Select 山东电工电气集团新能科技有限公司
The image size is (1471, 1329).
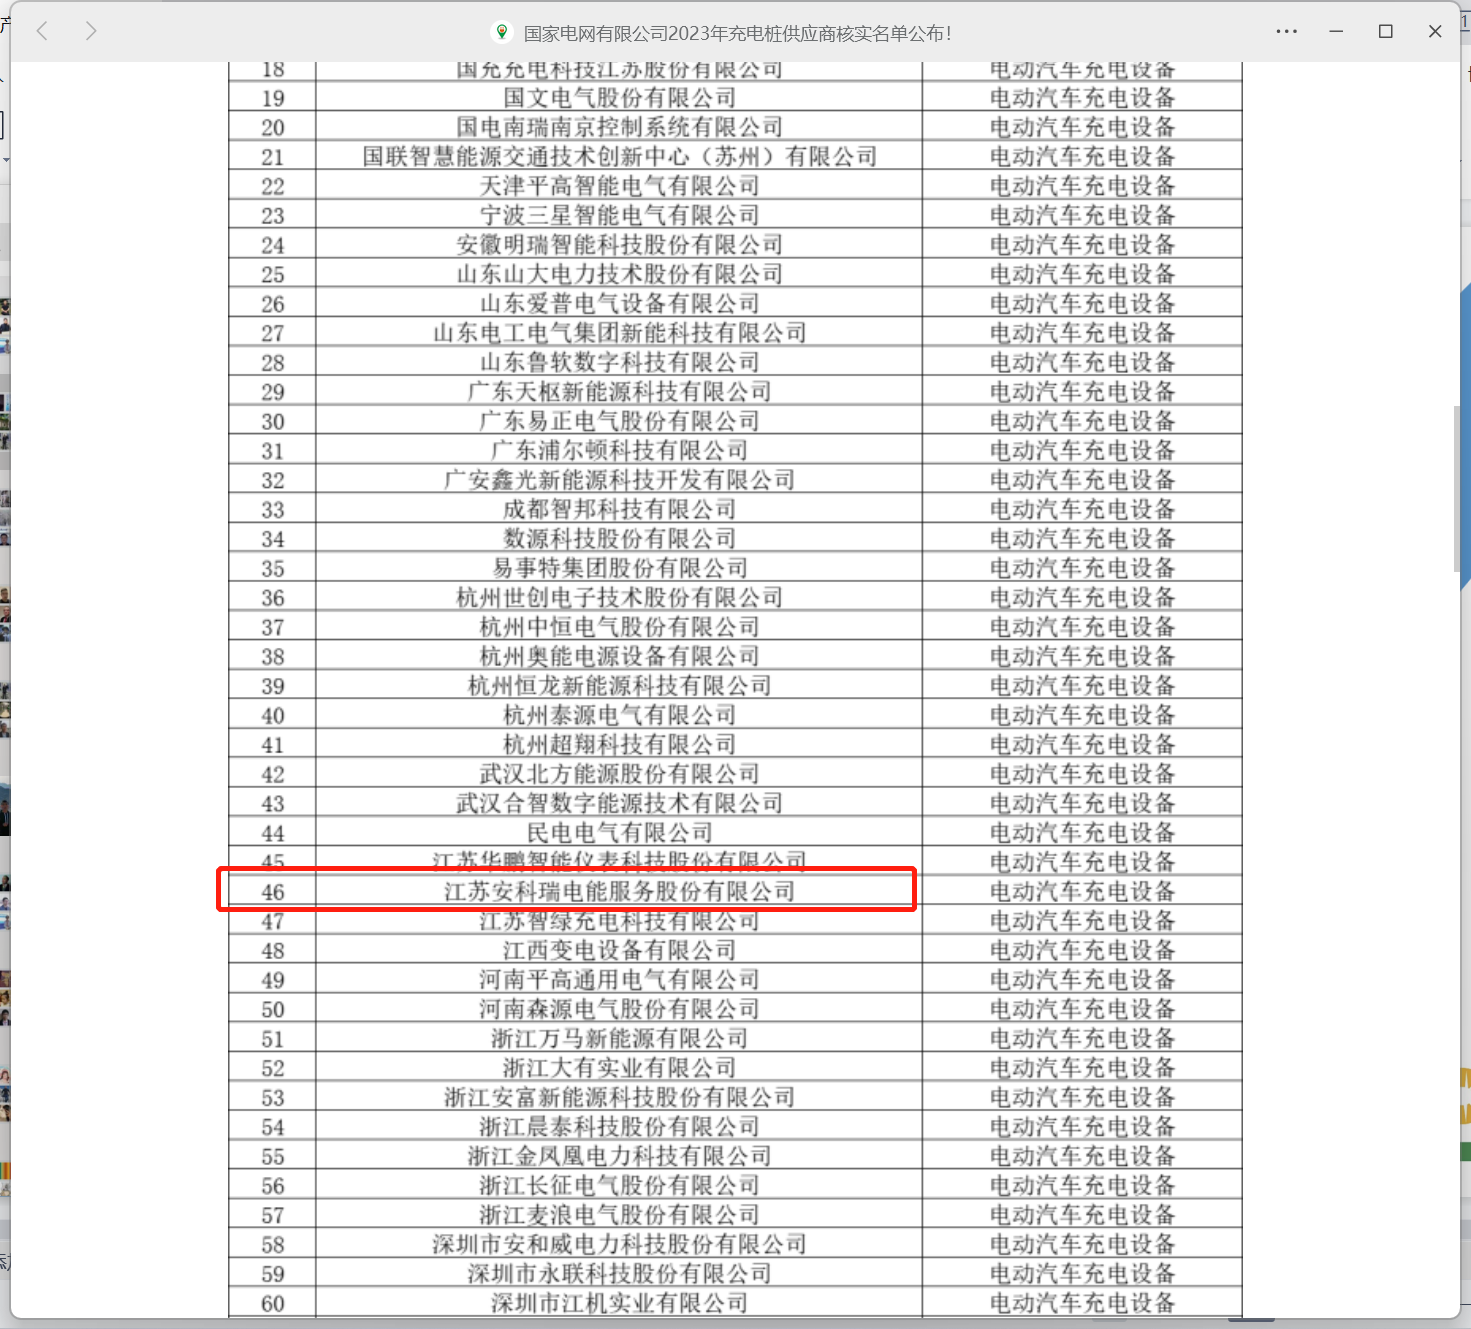[620, 333]
